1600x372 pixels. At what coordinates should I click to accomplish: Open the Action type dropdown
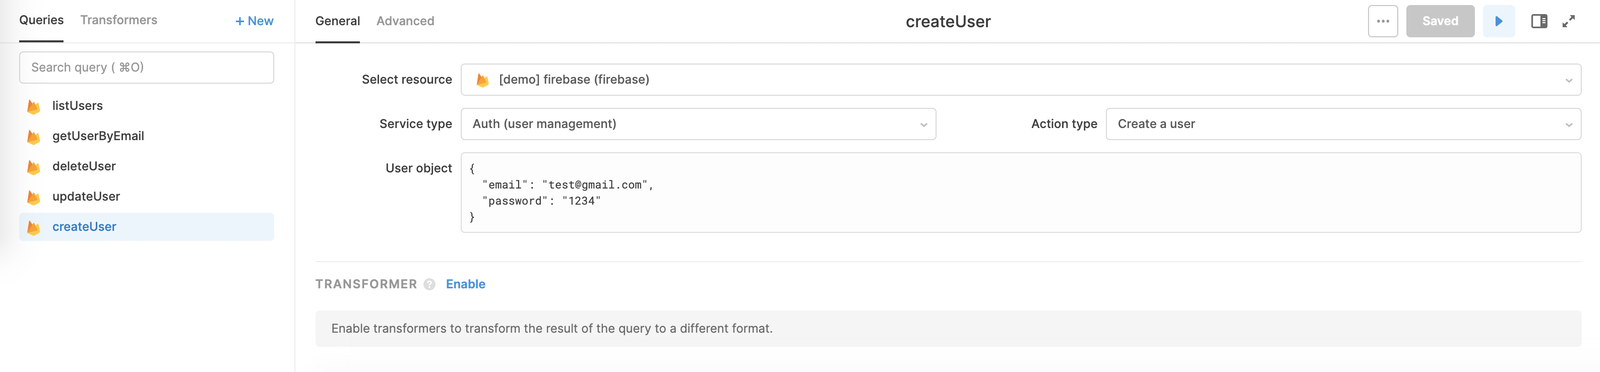point(1343,124)
